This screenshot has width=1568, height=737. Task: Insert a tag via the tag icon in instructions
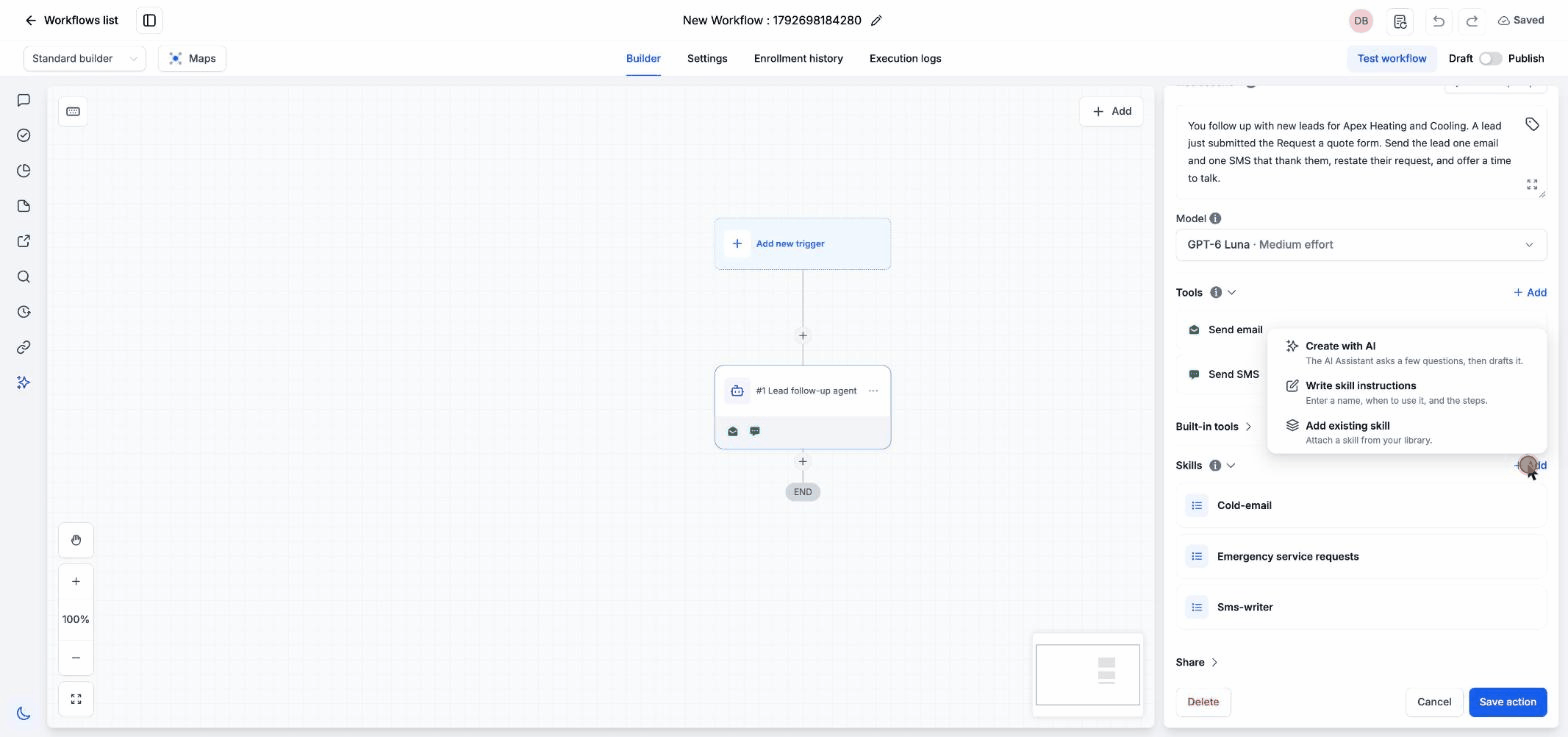tap(1531, 124)
